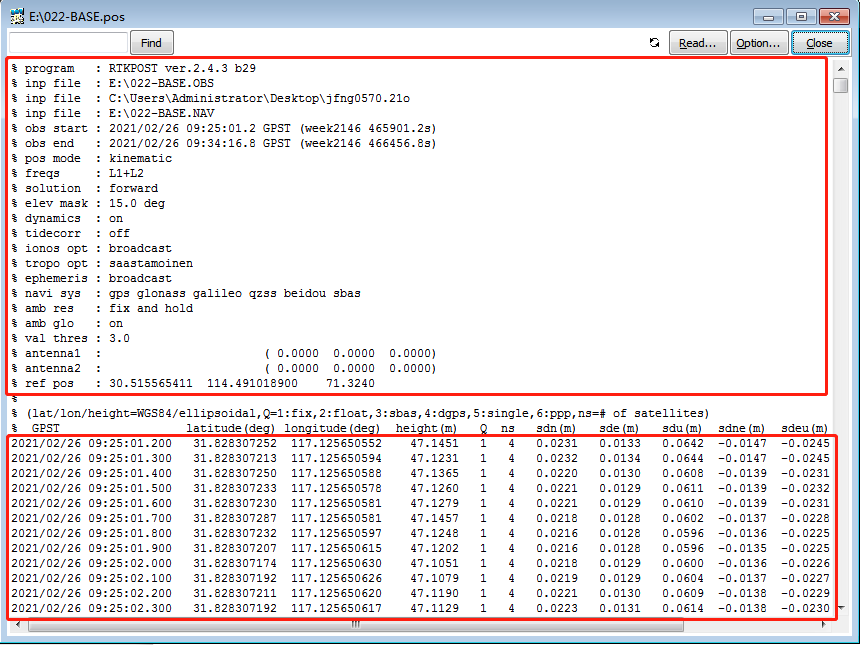Click the horizontal scrollbar right arrow
Viewport: 860px width, 645px height.
[823, 625]
